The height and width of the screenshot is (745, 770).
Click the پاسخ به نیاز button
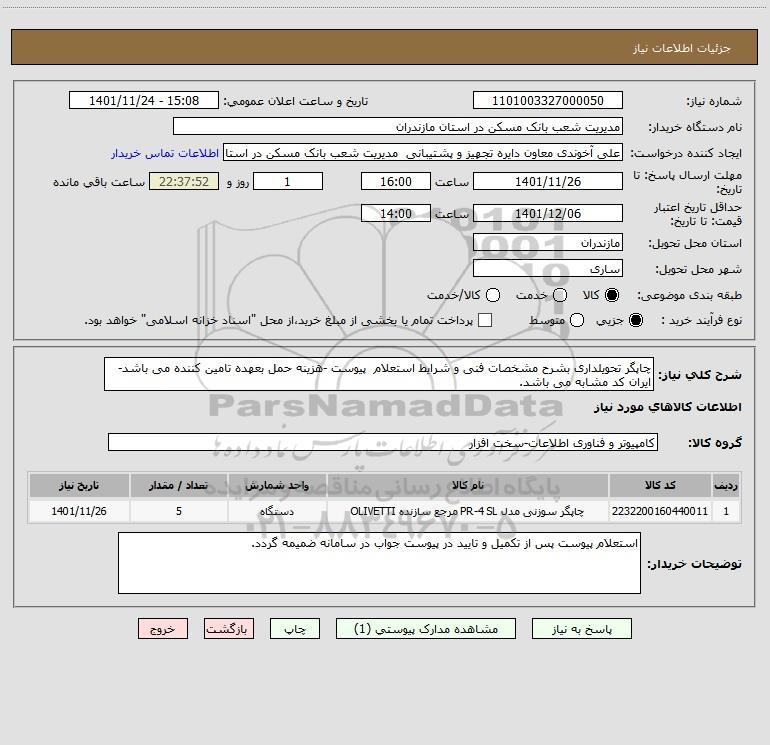581,629
